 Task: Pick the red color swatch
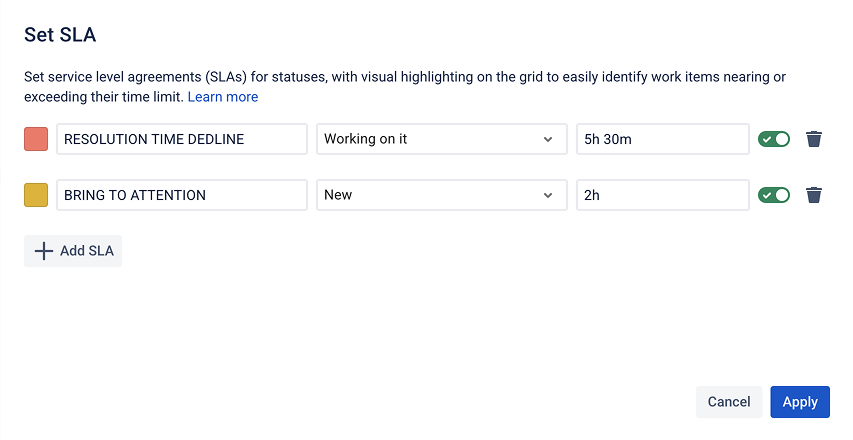(x=36, y=139)
